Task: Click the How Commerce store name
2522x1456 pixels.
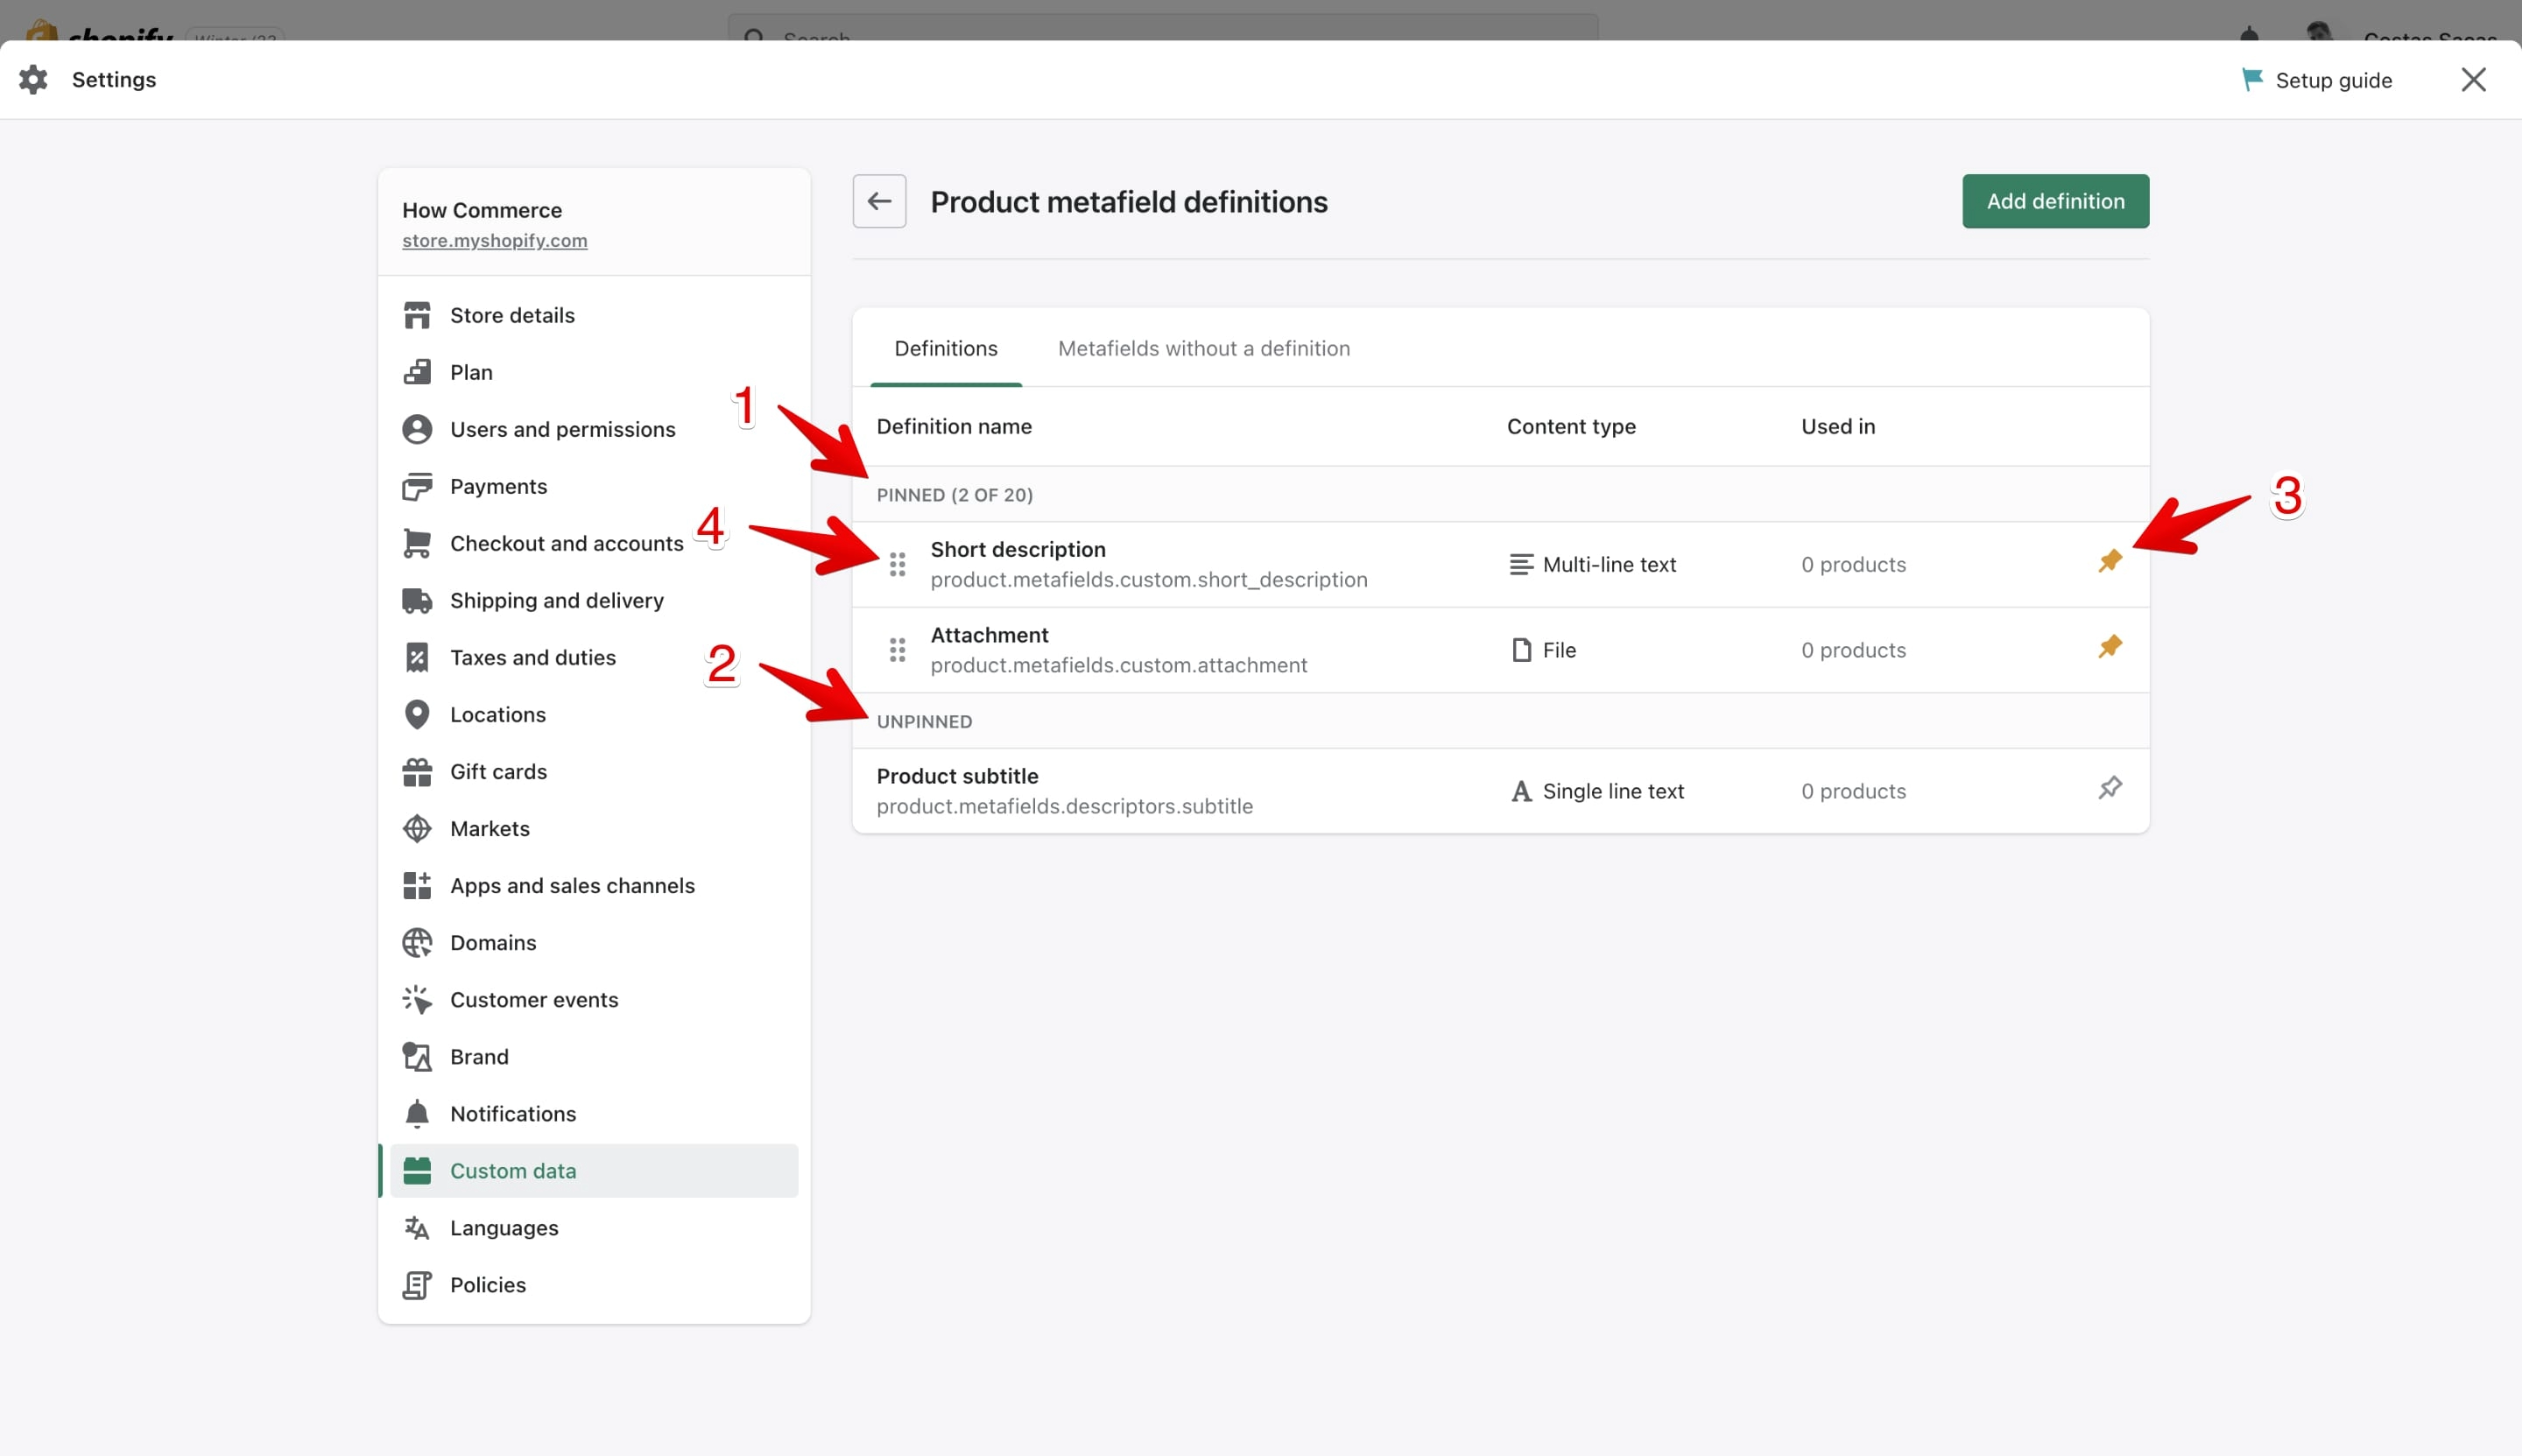Action: point(482,210)
